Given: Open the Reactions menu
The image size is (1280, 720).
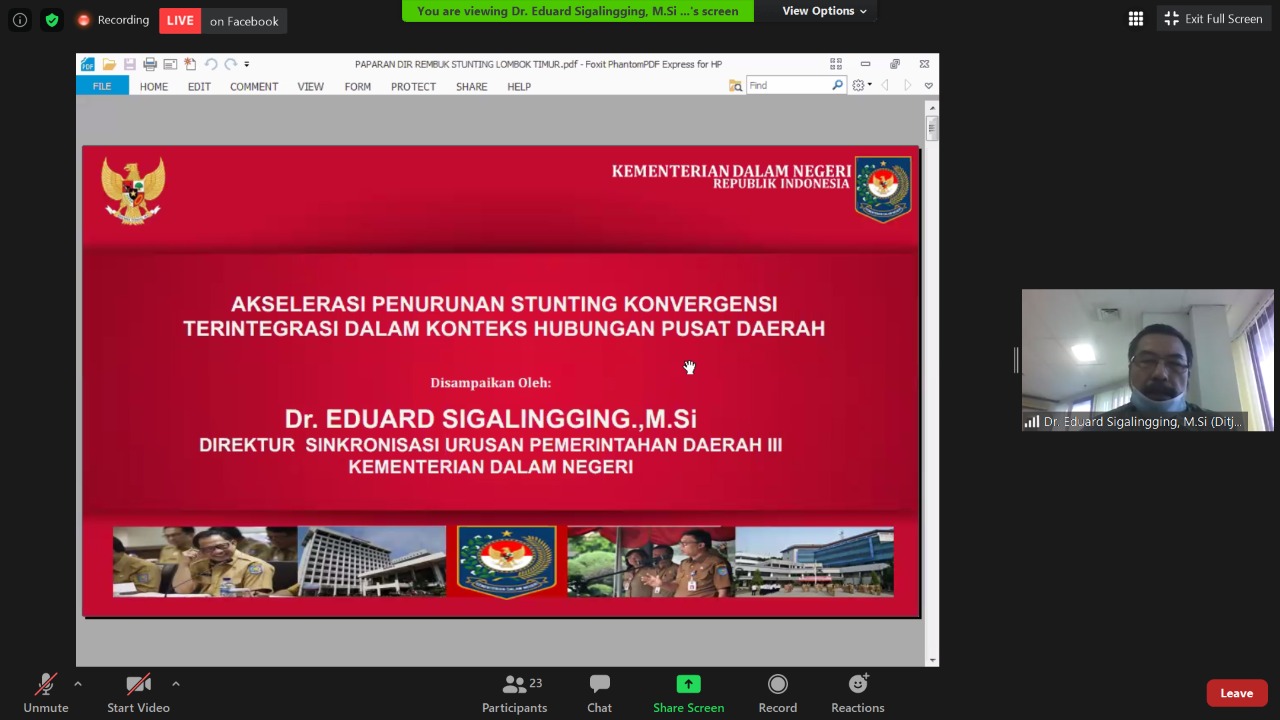Looking at the screenshot, I should pos(857,693).
